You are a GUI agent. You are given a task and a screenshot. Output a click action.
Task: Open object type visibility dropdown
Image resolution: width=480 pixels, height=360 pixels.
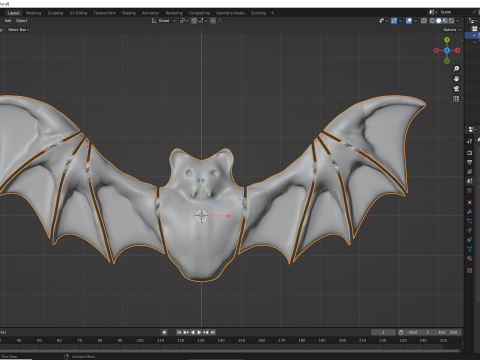click(x=384, y=21)
